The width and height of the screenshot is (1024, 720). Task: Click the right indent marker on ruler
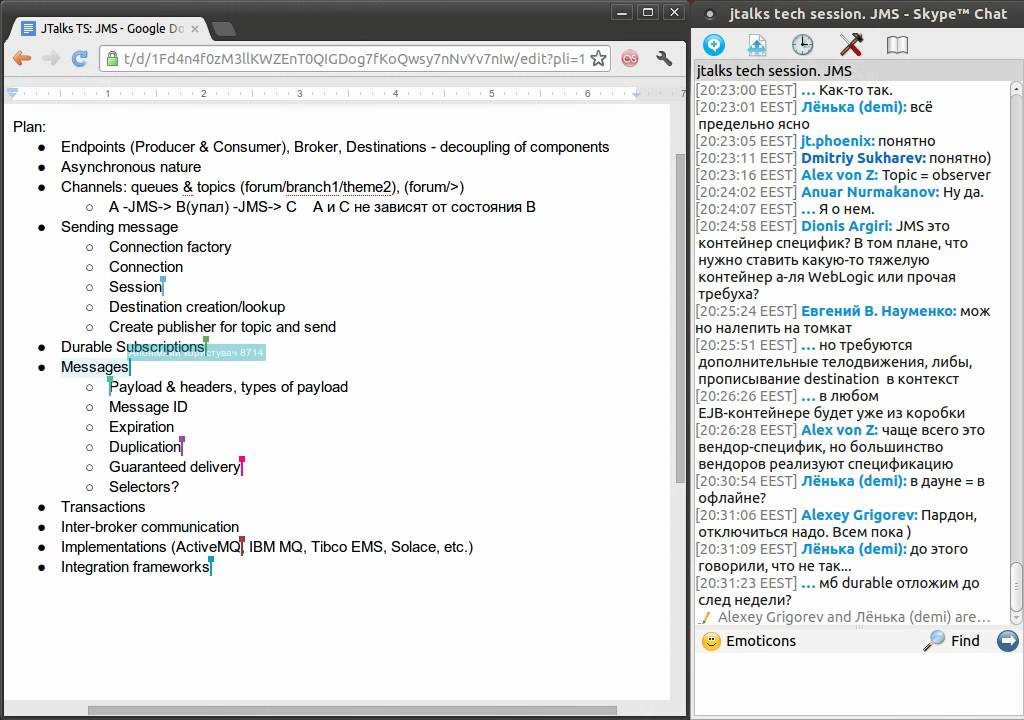[x=637, y=94]
